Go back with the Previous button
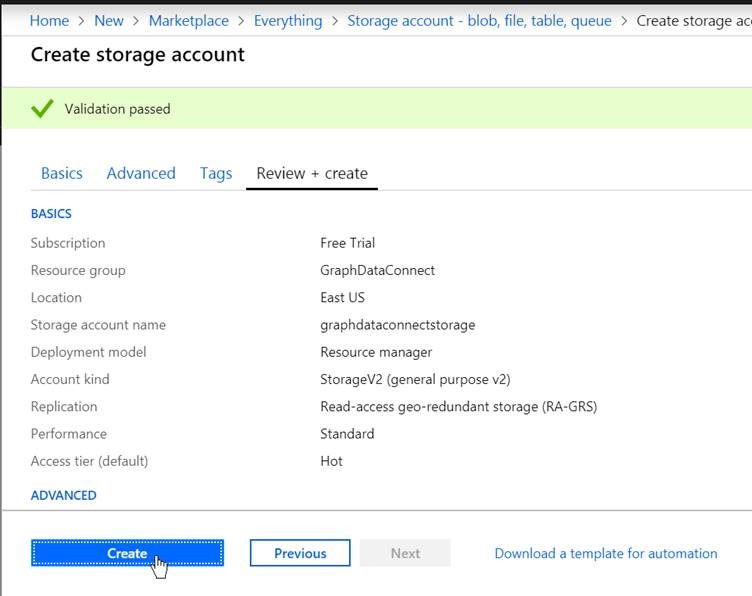The image size is (752, 596). tap(300, 553)
